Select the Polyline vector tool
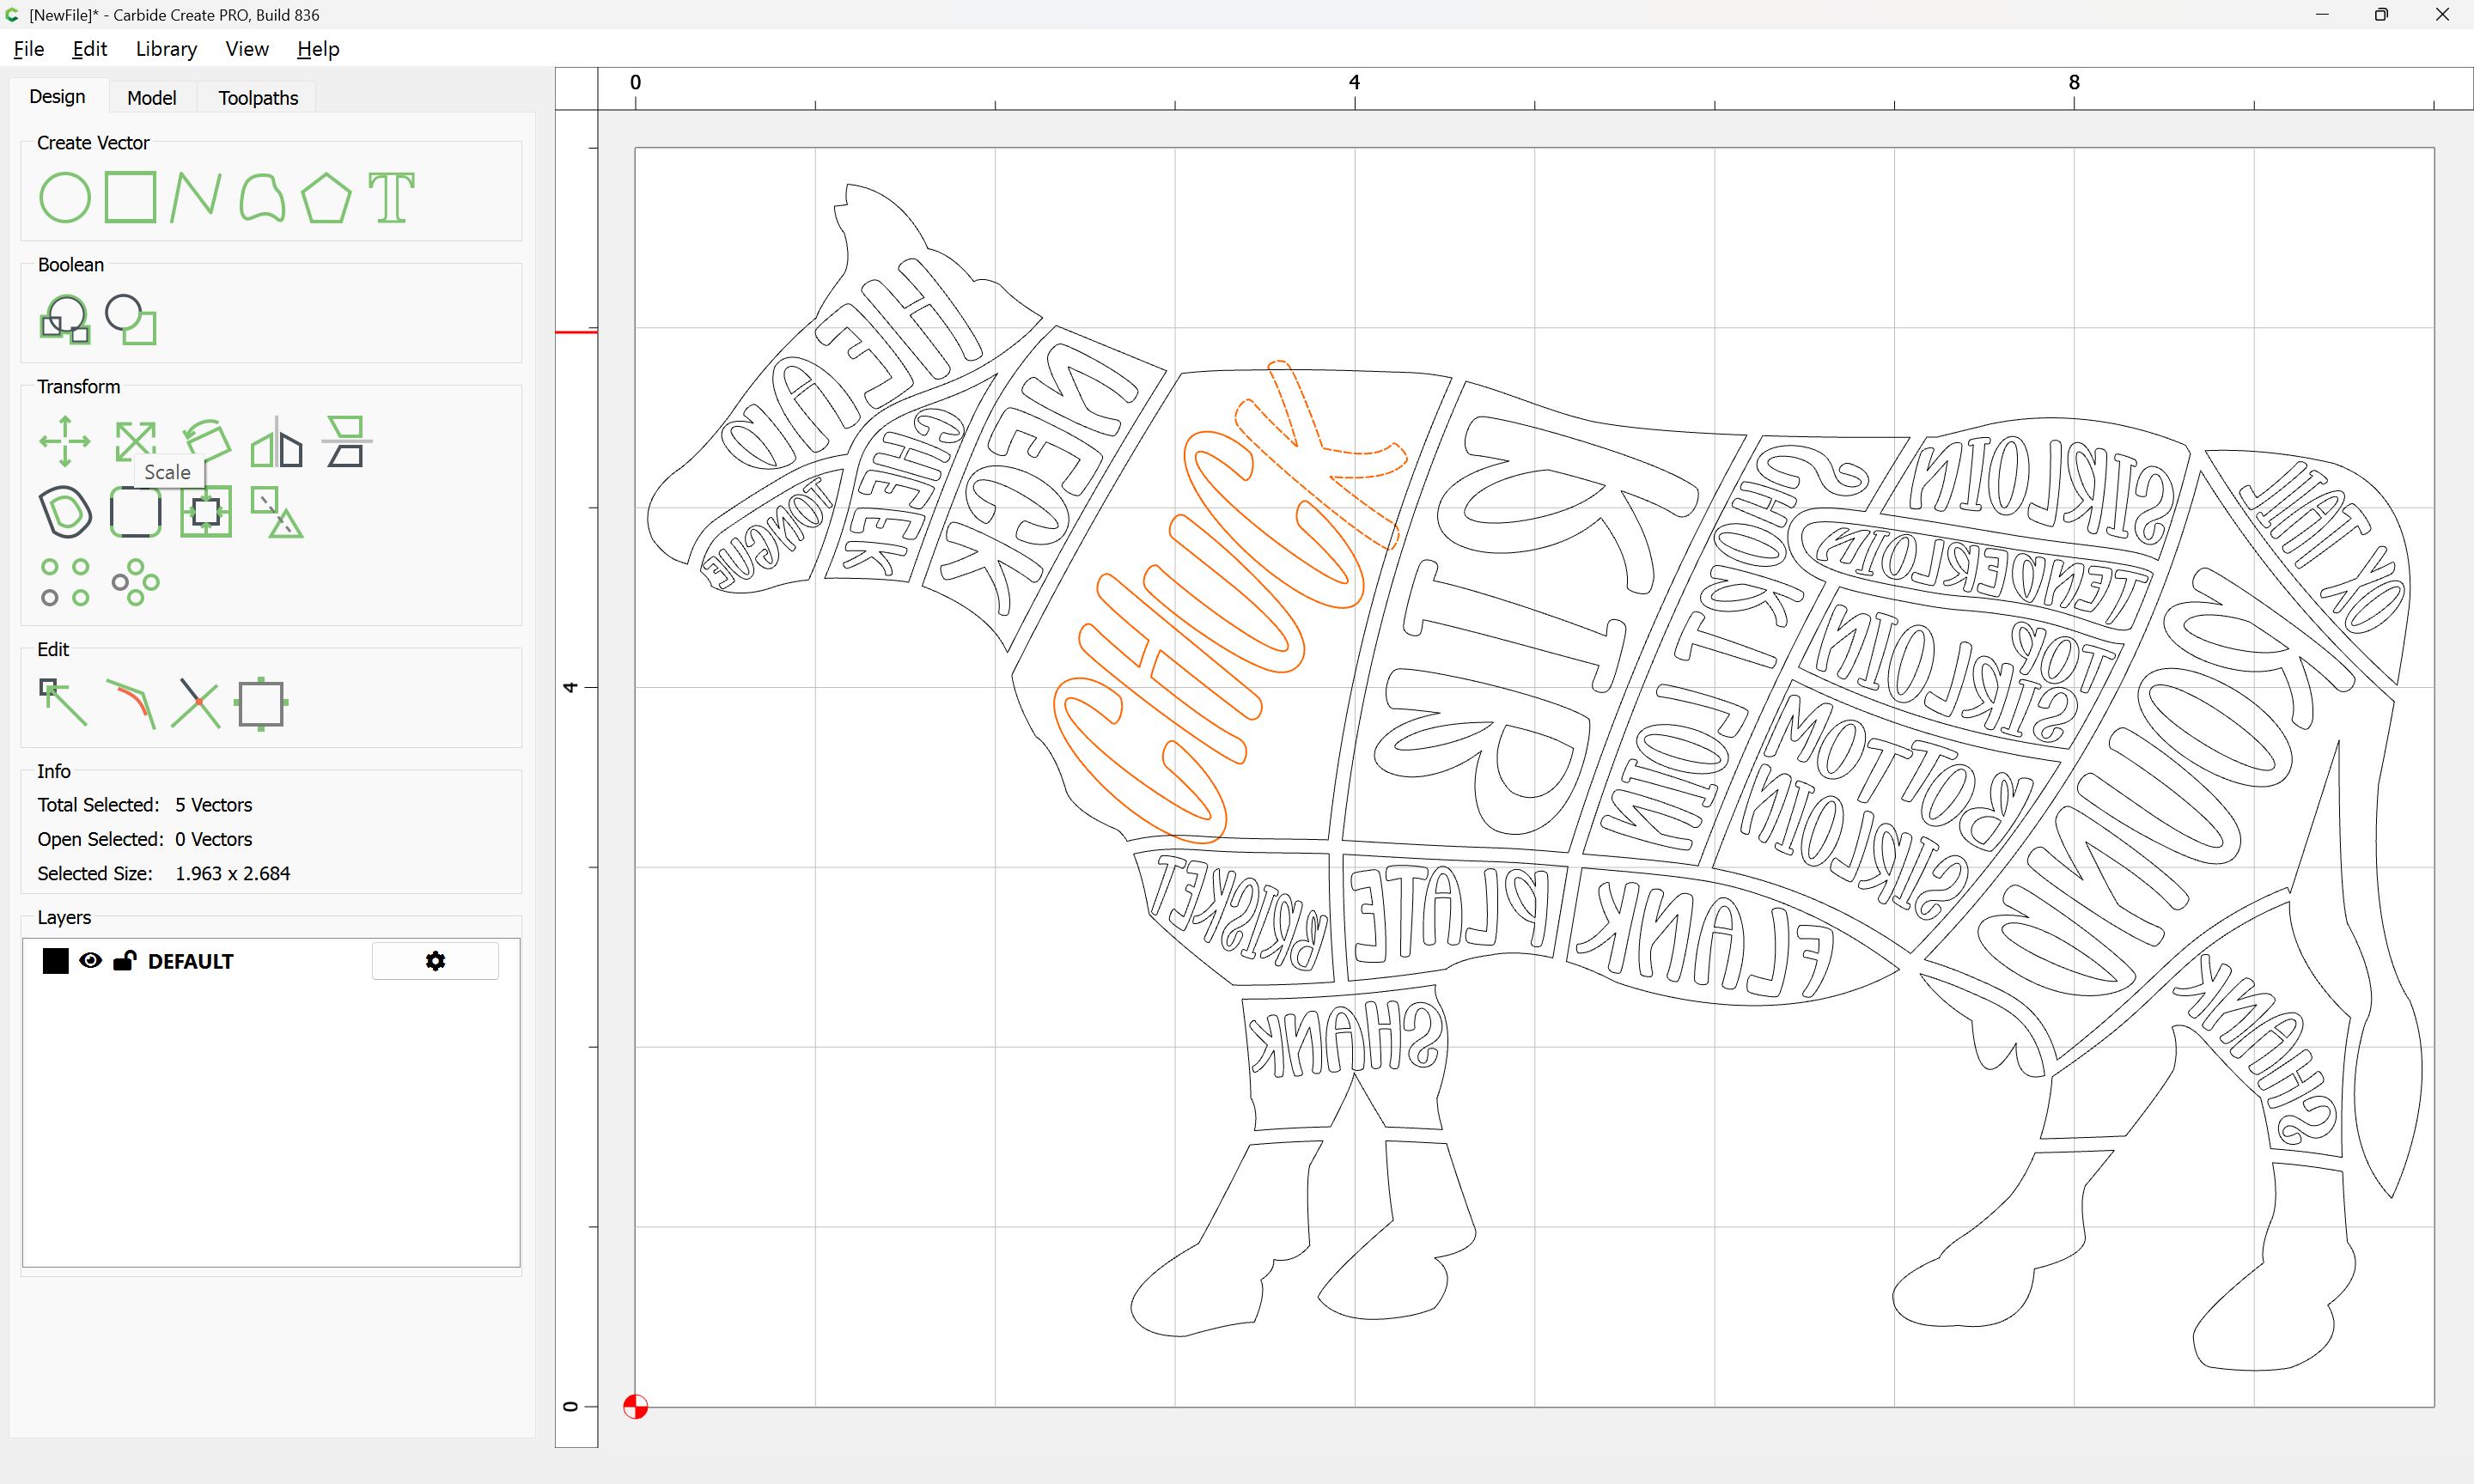Screen dimensions: 2474x1484 pyautogui.click(x=195, y=197)
